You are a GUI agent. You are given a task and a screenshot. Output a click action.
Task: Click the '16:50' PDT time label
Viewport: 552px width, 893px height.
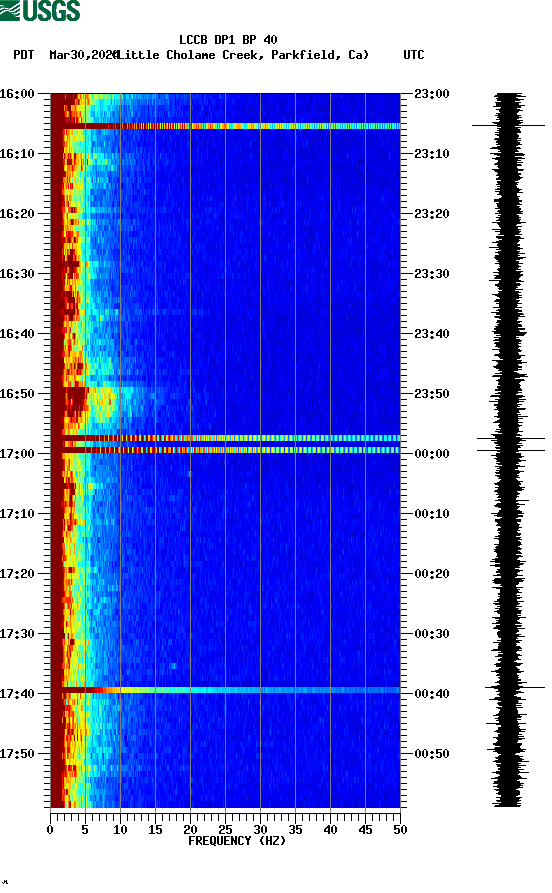click(17, 394)
